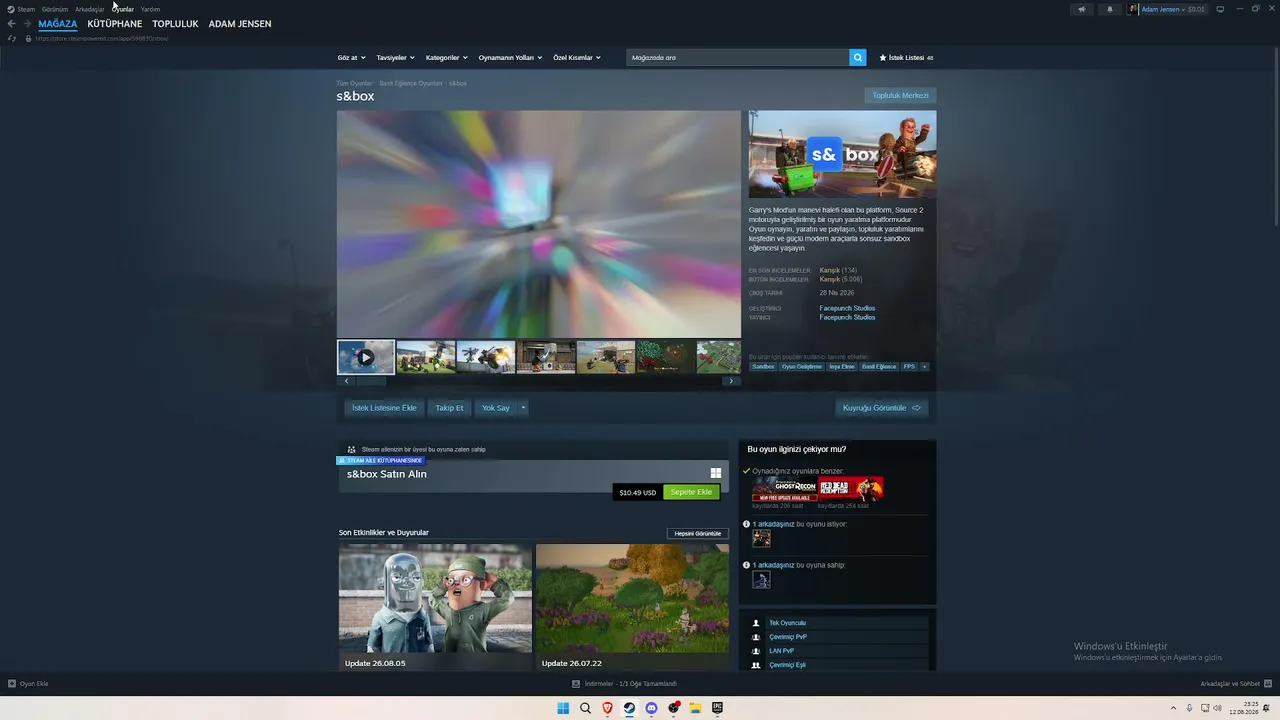
Task: Open the Windows Start menu
Action: click(563, 708)
